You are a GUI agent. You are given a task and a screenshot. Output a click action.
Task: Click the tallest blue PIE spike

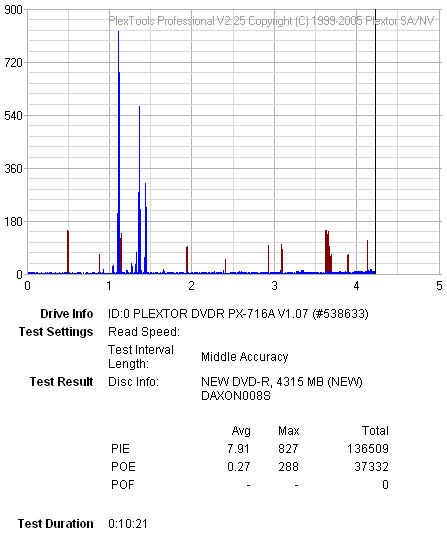tap(118, 153)
